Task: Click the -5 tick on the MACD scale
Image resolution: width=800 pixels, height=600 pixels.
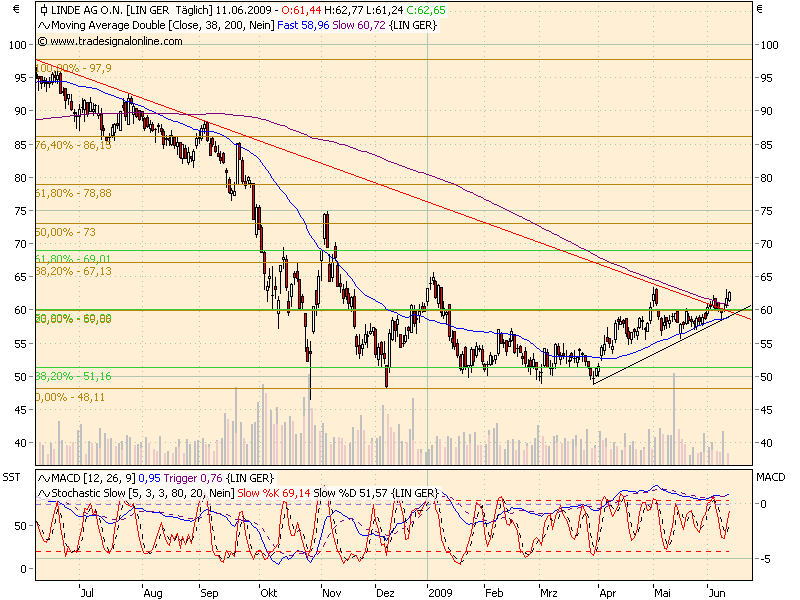Action: click(766, 559)
